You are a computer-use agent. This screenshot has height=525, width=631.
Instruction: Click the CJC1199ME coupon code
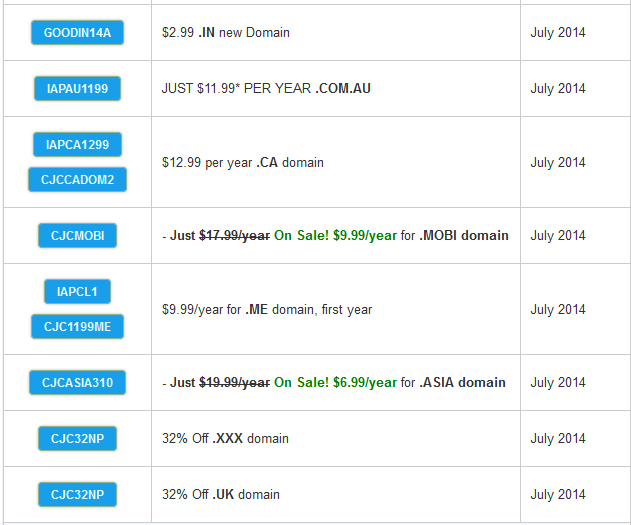click(77, 326)
